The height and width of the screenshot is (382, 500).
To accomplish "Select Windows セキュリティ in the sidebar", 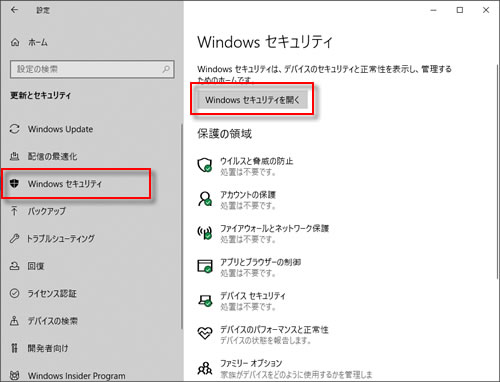I will 65,183.
